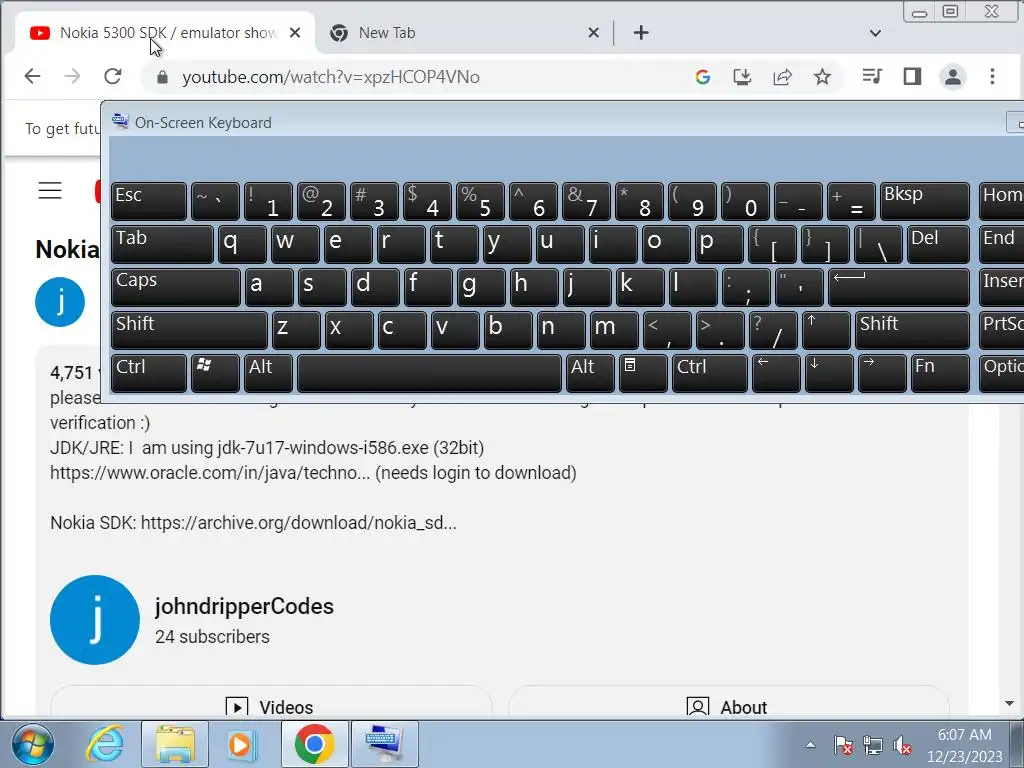Click Windows logo key on keyboard
Image resolution: width=1024 pixels, height=768 pixels.
click(x=215, y=374)
